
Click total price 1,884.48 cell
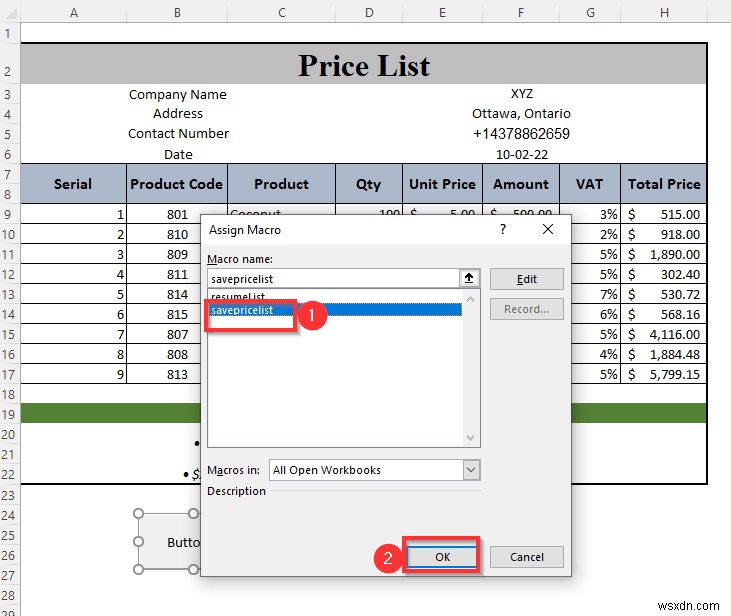(x=664, y=354)
